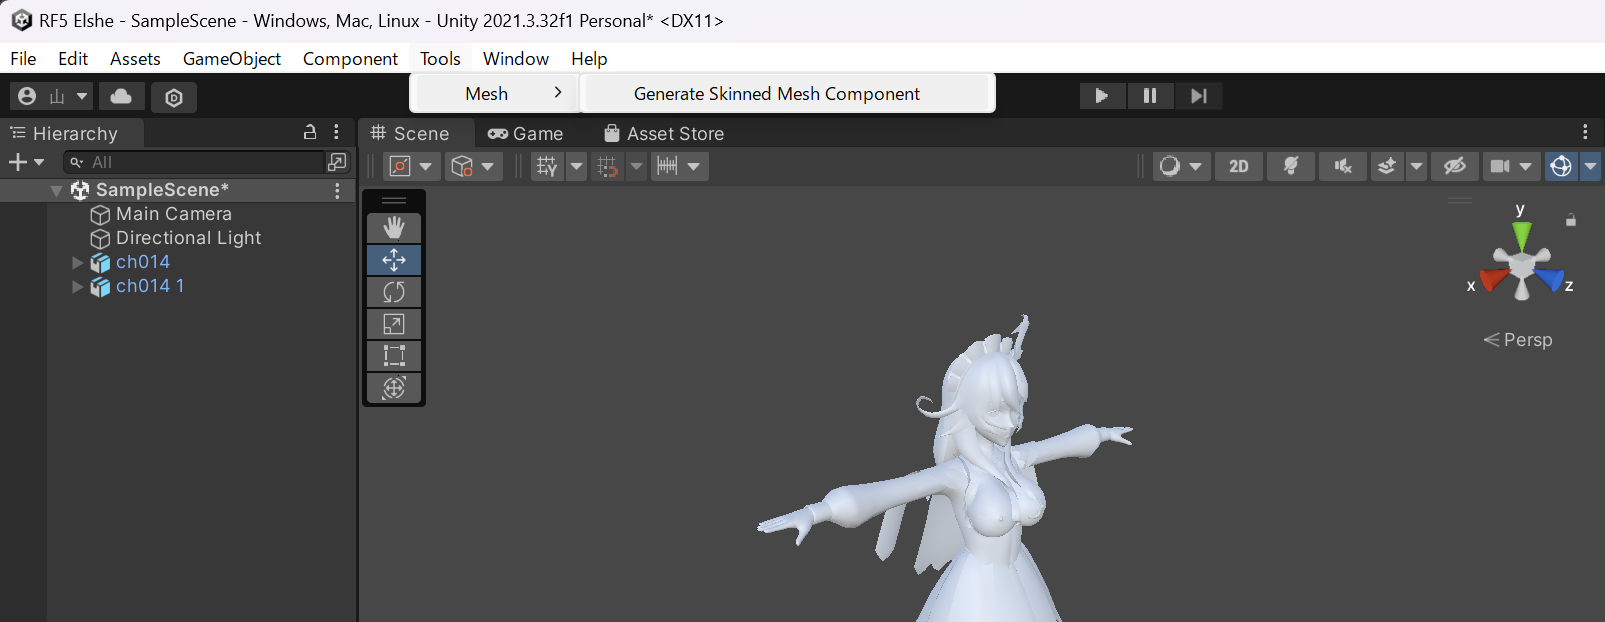
Task: Select the Rotate tool
Action: pyautogui.click(x=394, y=292)
